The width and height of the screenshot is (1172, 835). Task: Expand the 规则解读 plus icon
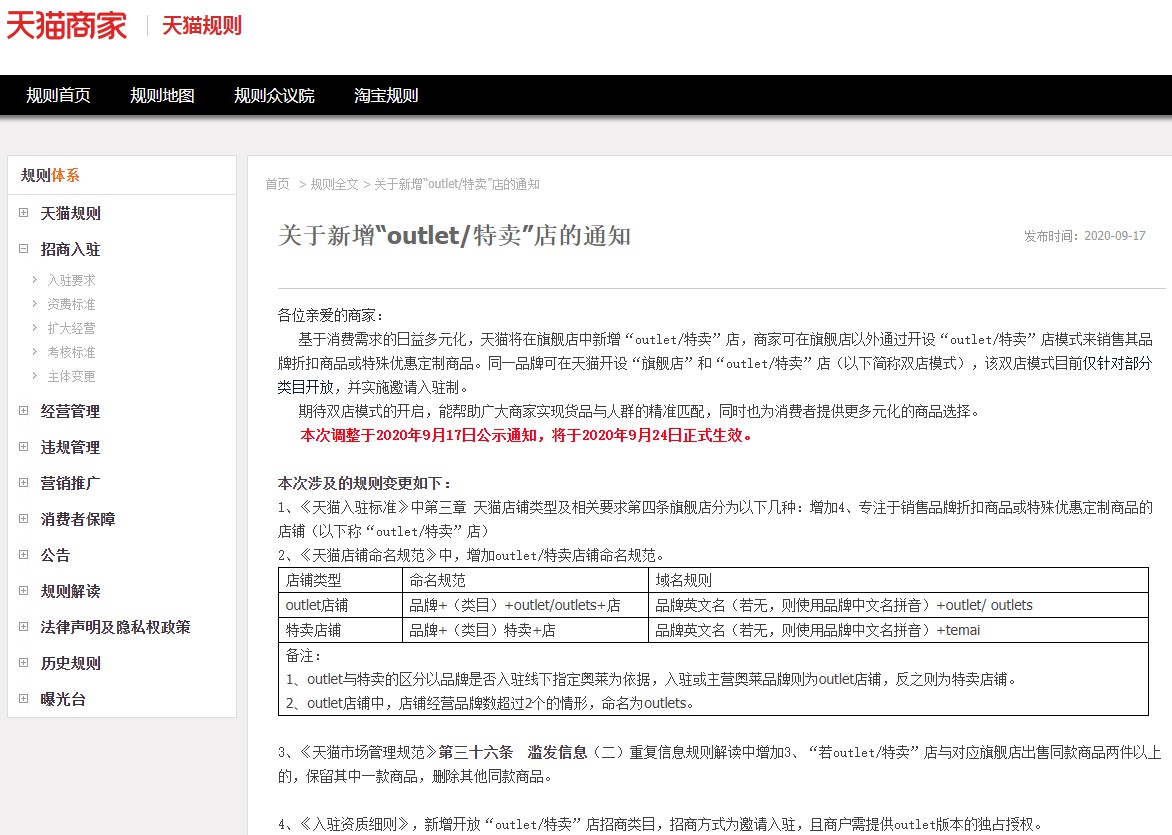23,591
